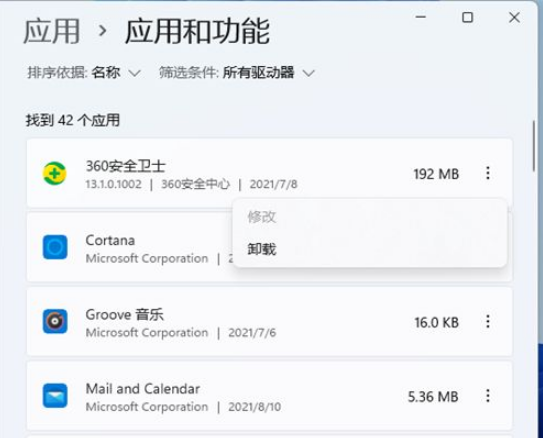
Task: Click the 360安全卫士 app name
Action: [126, 166]
